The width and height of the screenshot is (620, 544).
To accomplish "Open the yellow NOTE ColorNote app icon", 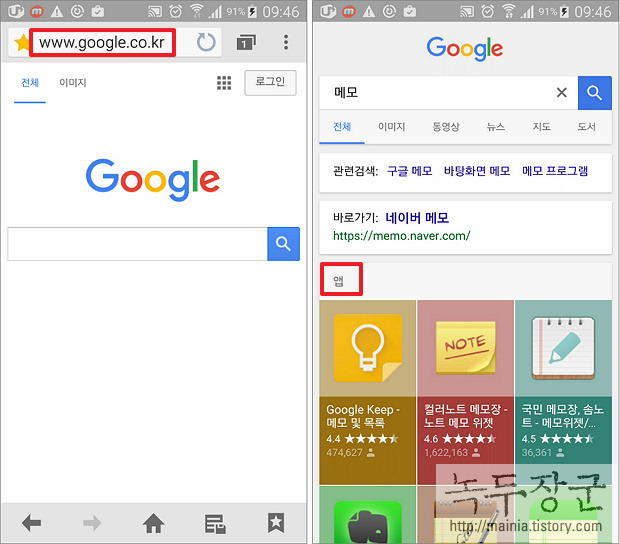I will click(x=465, y=348).
